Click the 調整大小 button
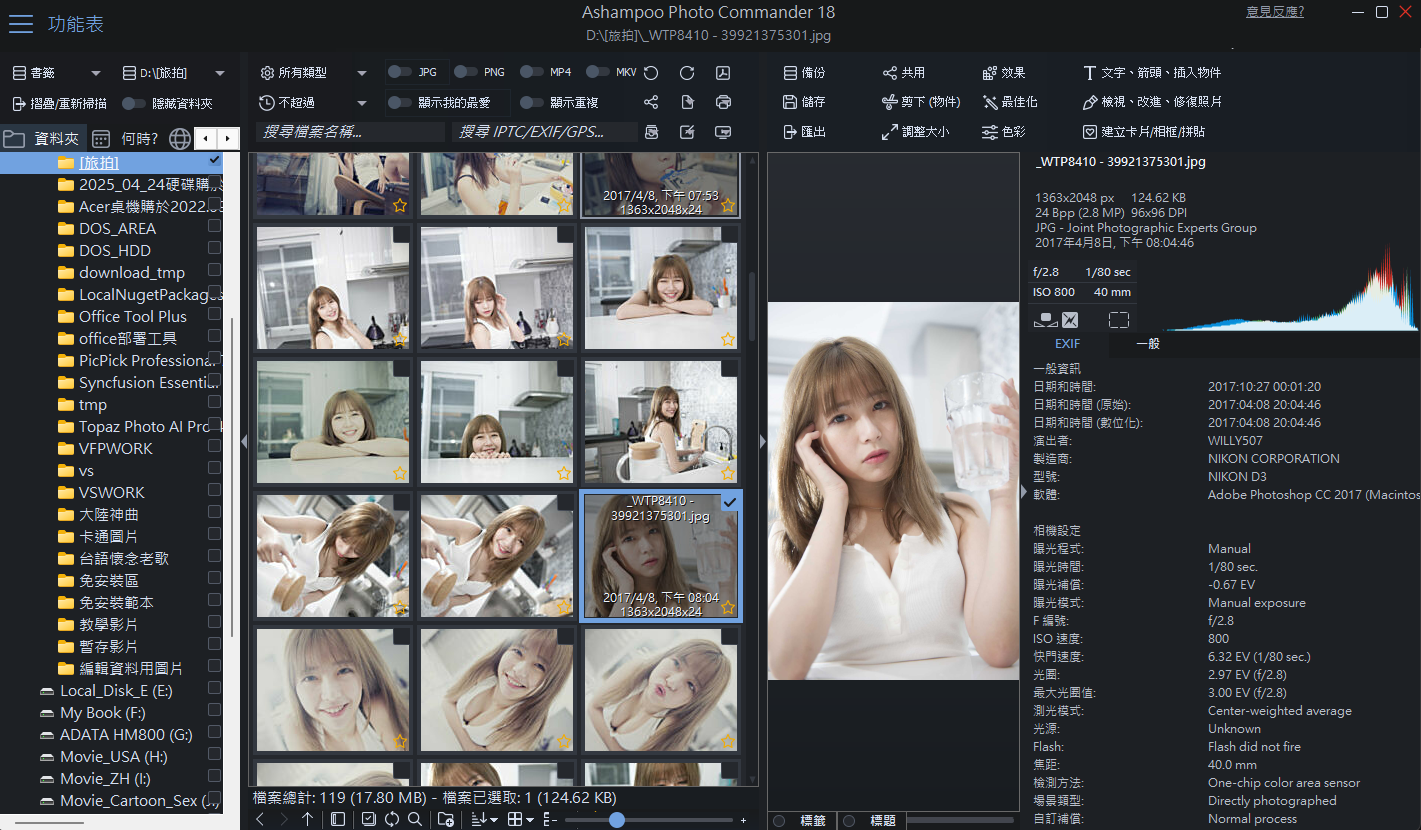The height and width of the screenshot is (830, 1421). [915, 132]
